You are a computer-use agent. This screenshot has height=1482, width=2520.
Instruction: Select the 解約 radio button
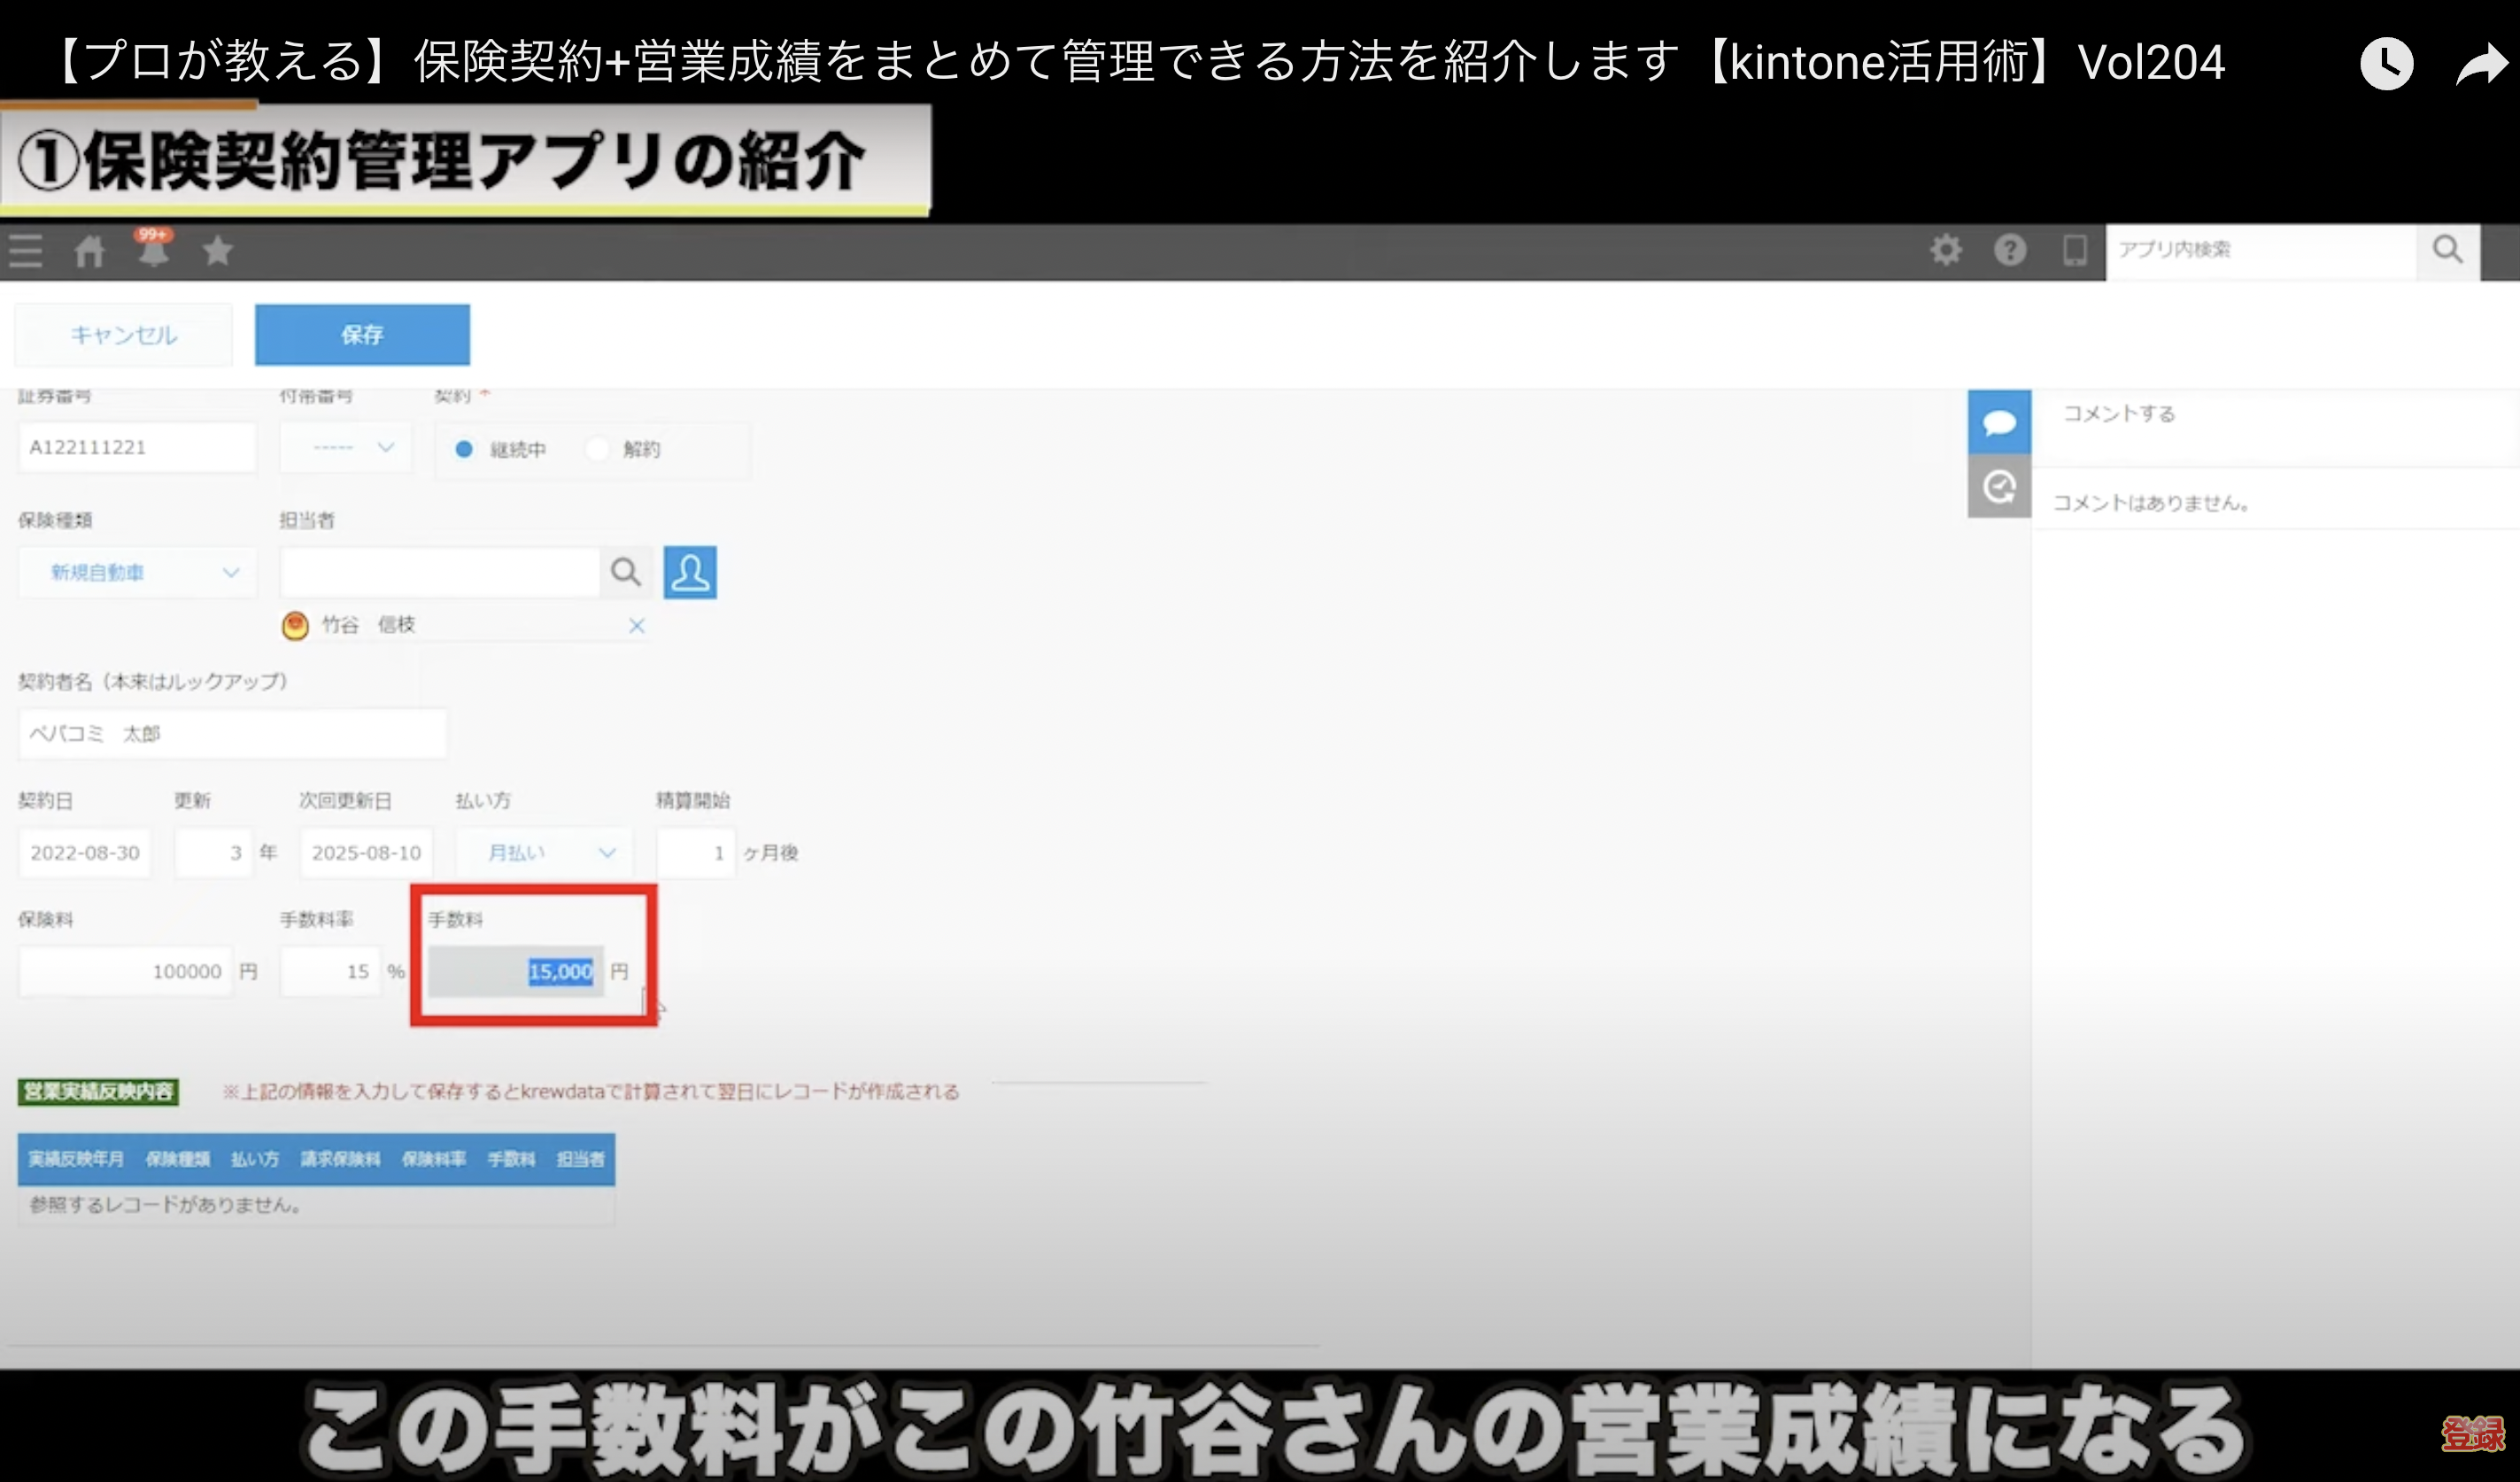pos(597,449)
